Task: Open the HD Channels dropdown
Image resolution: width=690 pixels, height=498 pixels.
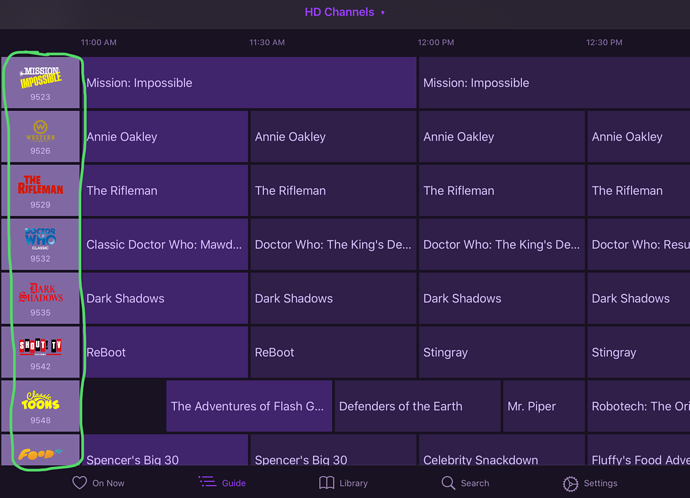Action: tap(345, 12)
